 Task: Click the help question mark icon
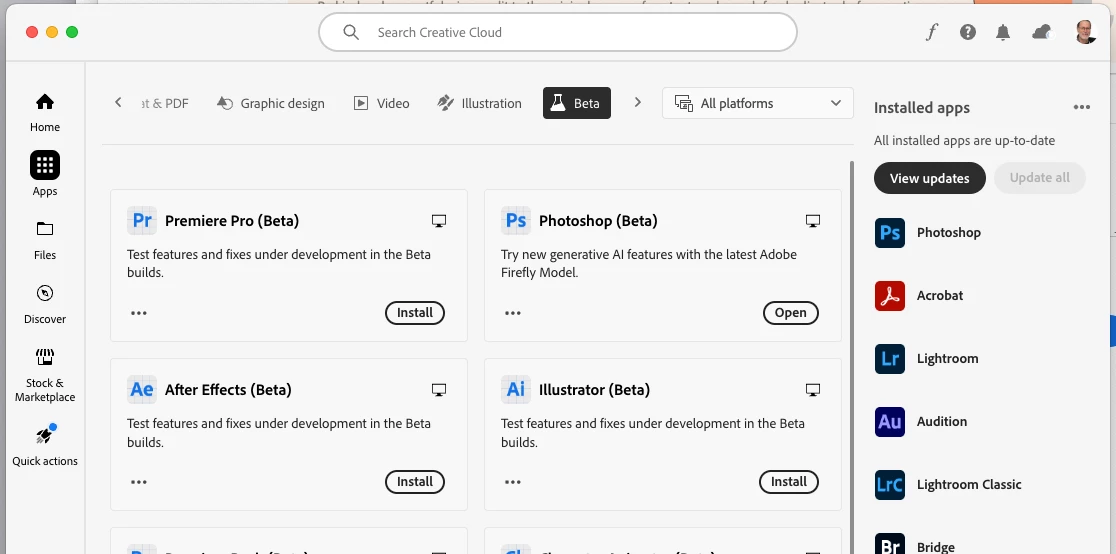[x=968, y=32]
